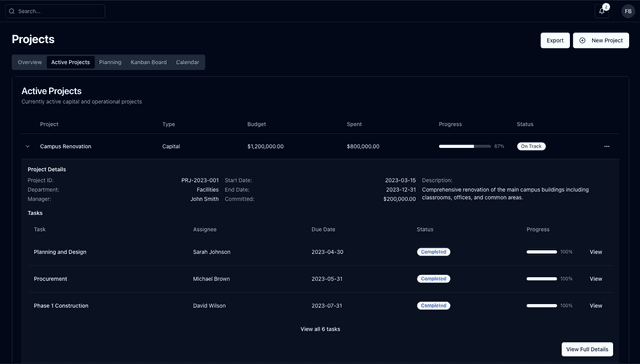Image resolution: width=640 pixels, height=364 pixels.
Task: Click the Type column header
Action: pyautogui.click(x=169, y=124)
